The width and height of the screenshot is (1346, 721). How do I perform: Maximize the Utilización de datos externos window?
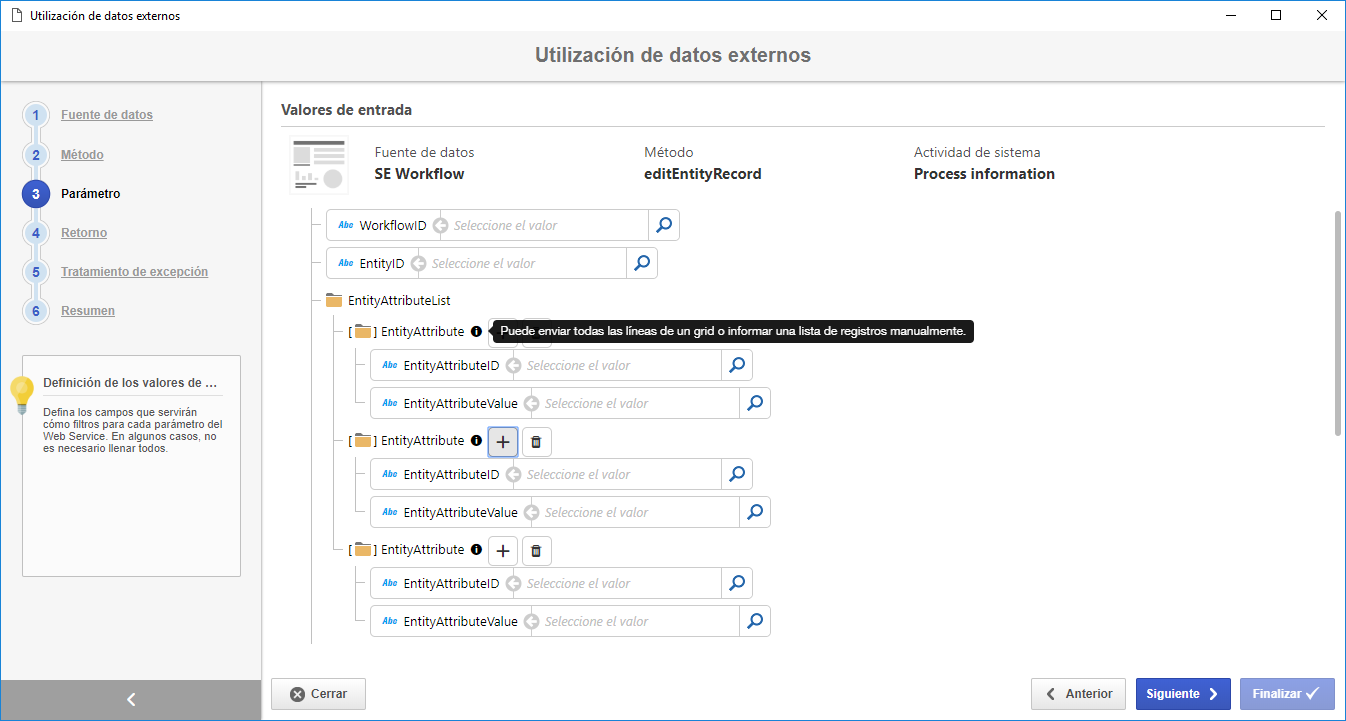[x=1276, y=15]
